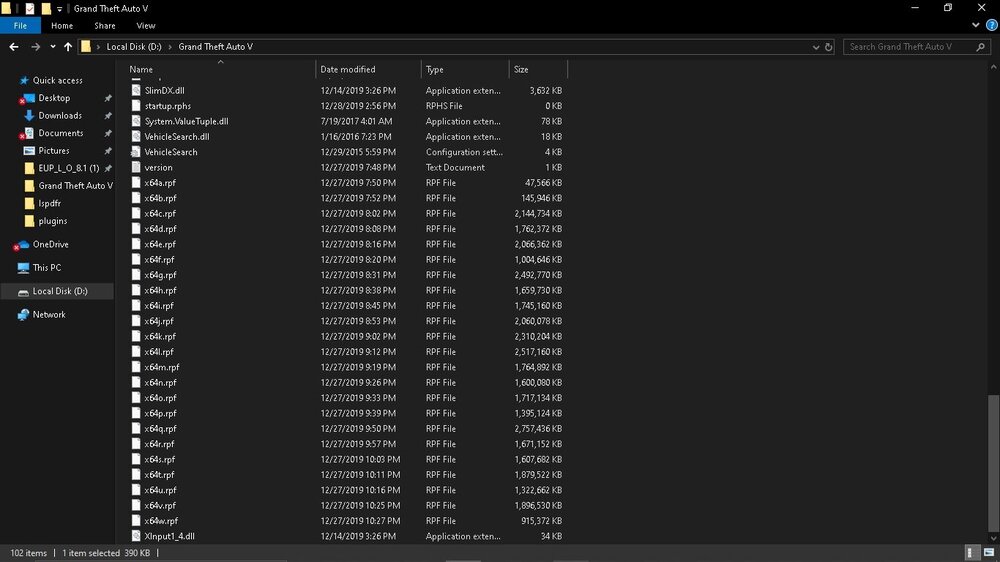Screen dimensions: 1000x562
Task: Switch to Large icons view in status bar
Action: coord(989,552)
